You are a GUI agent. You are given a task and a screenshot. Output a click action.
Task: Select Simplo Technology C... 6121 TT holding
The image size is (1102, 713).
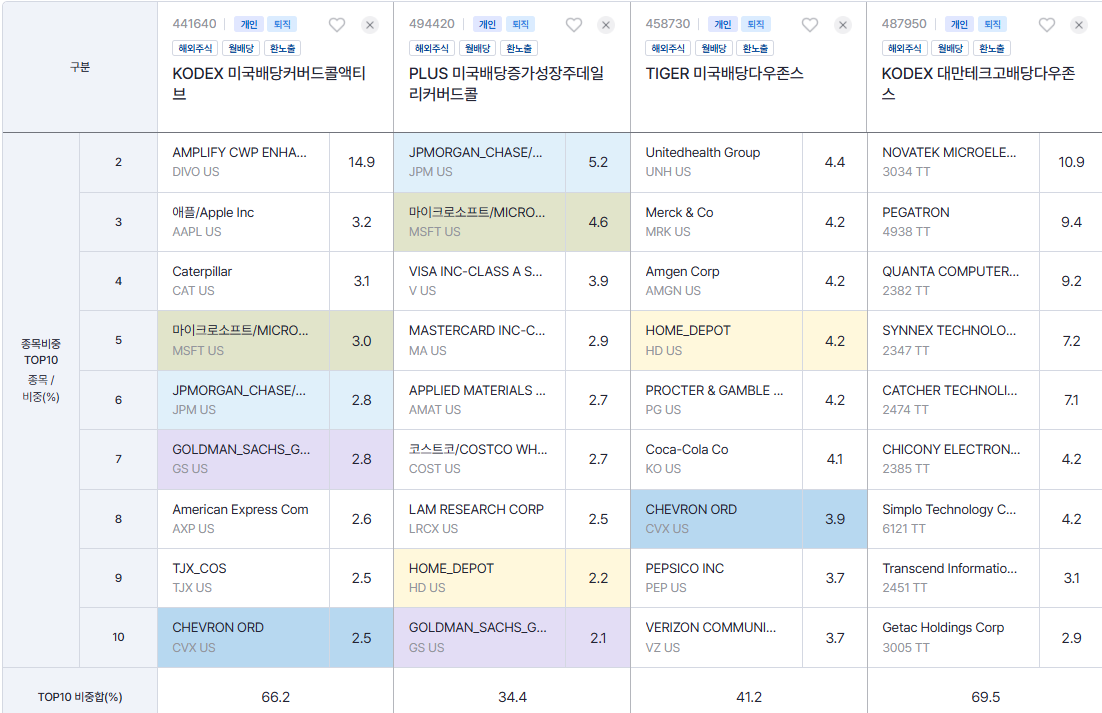click(953, 519)
